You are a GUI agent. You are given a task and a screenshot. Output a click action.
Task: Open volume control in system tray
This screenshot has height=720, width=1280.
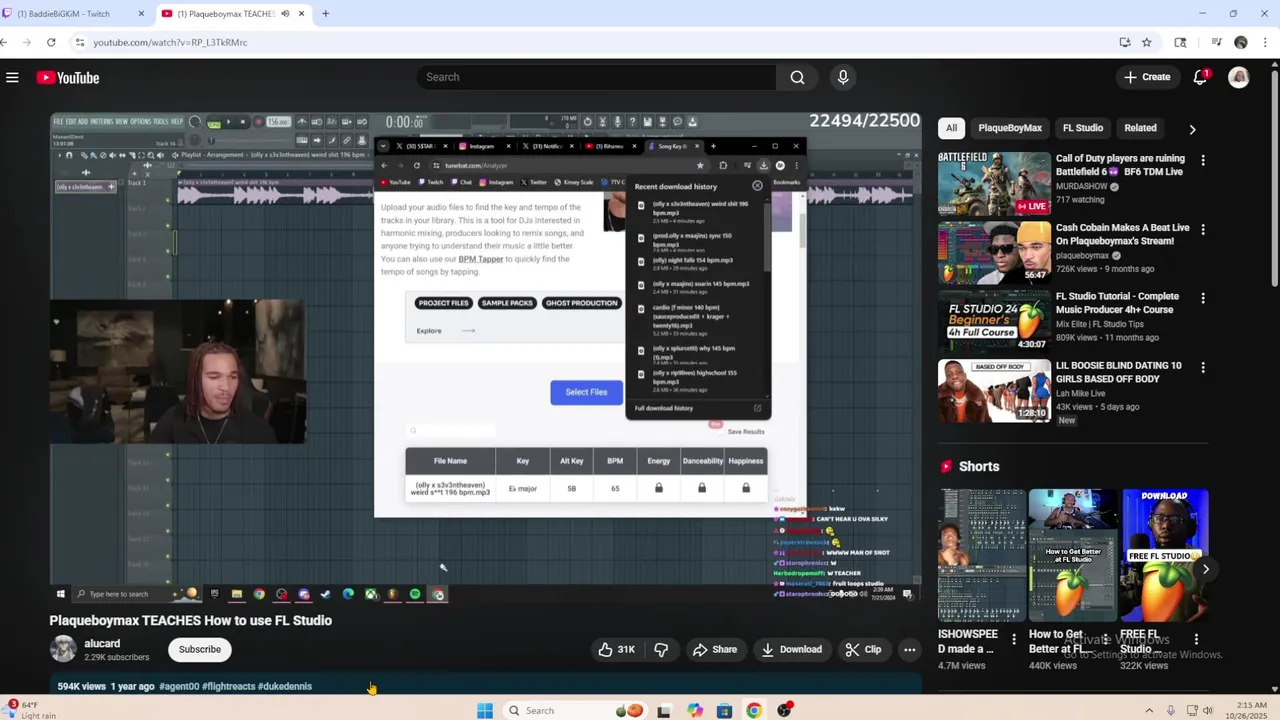click(x=1208, y=710)
